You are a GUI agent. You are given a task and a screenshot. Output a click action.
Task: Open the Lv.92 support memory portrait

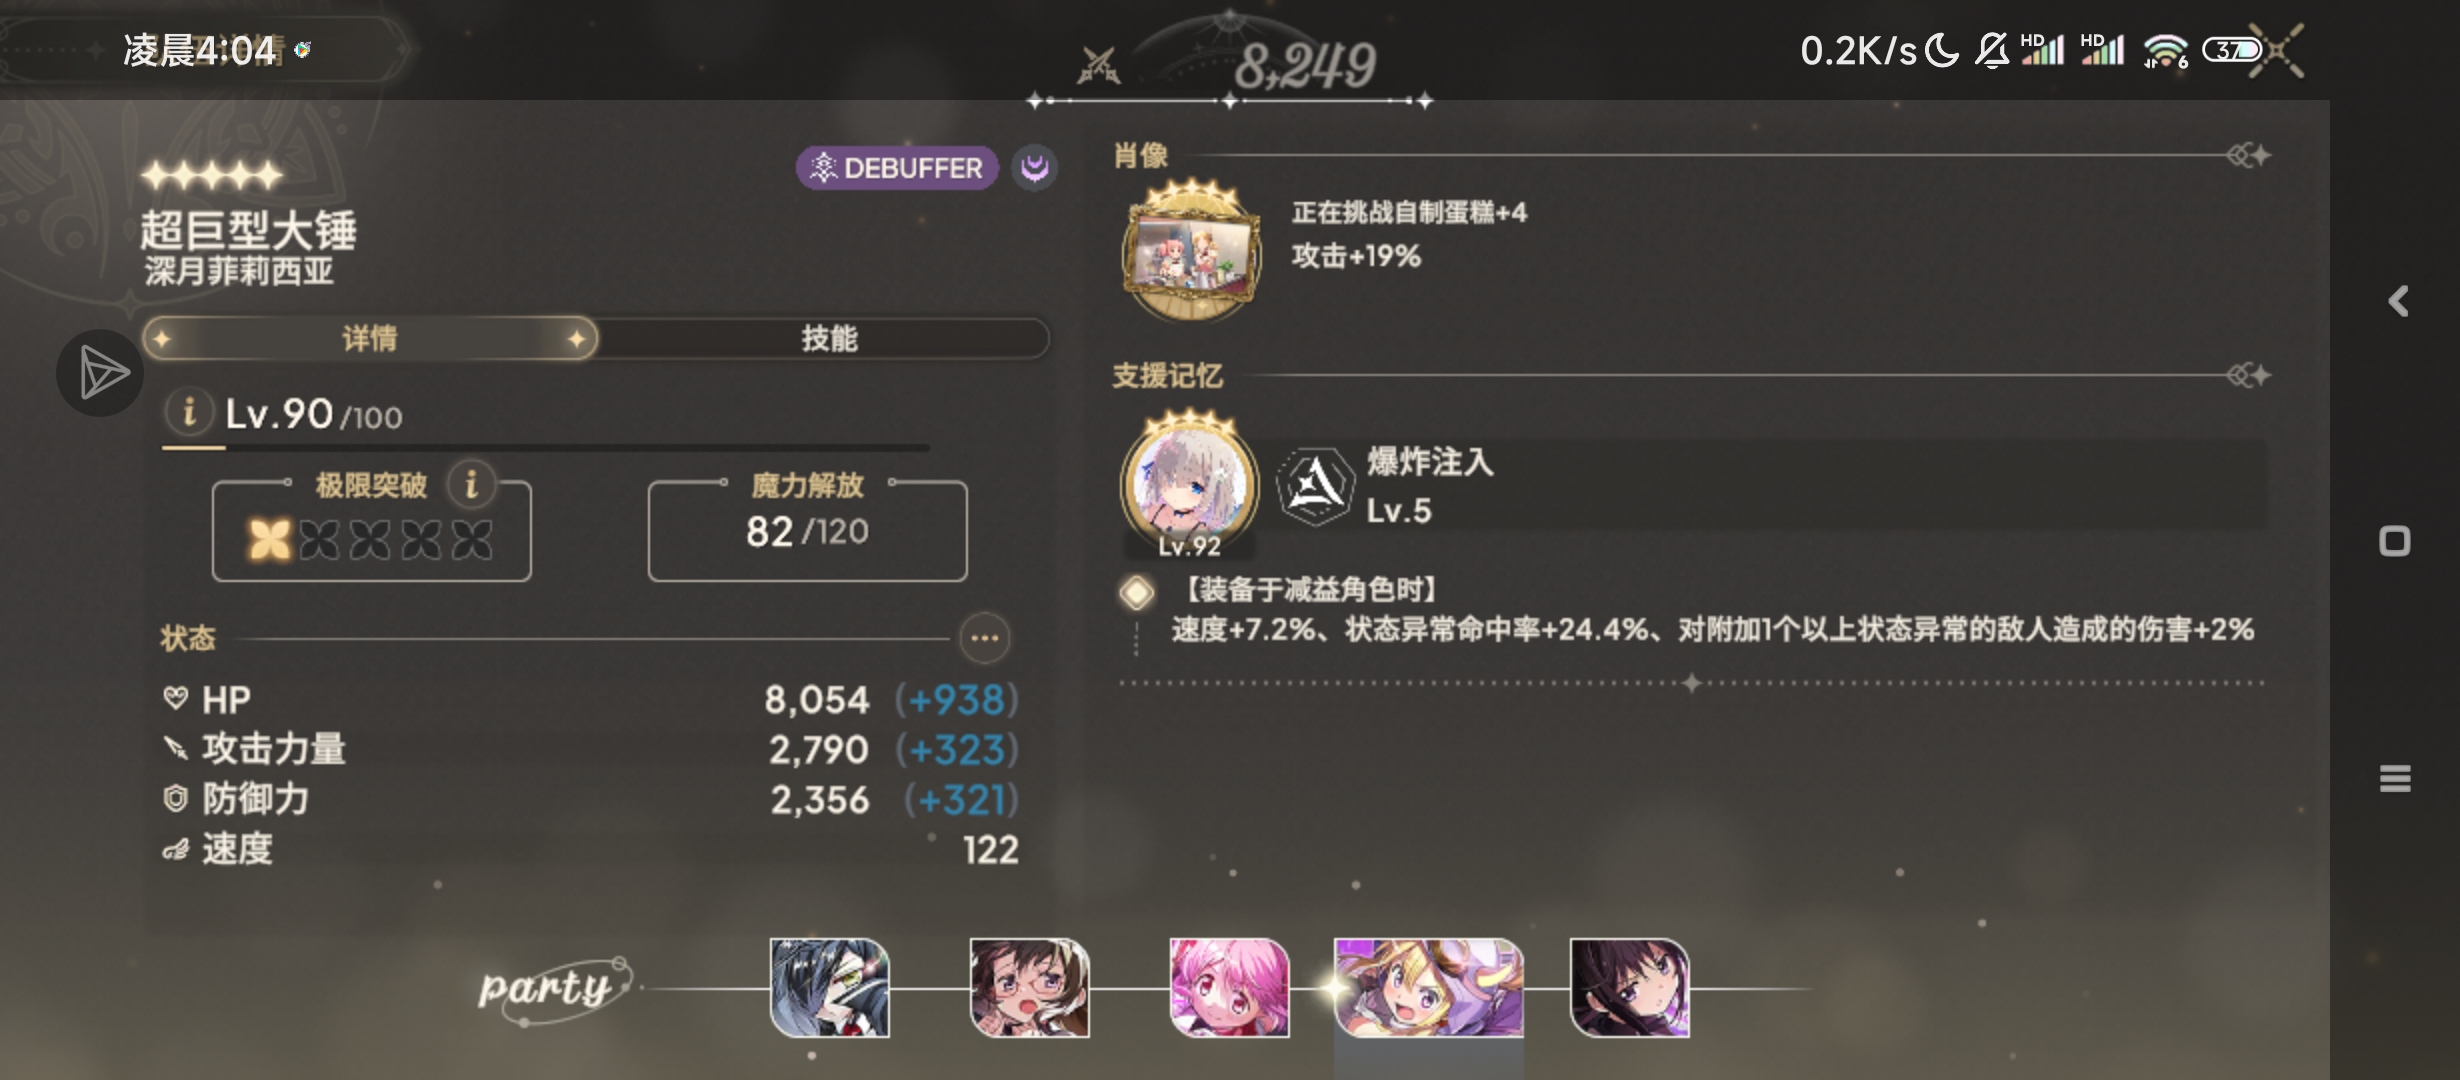(1189, 484)
